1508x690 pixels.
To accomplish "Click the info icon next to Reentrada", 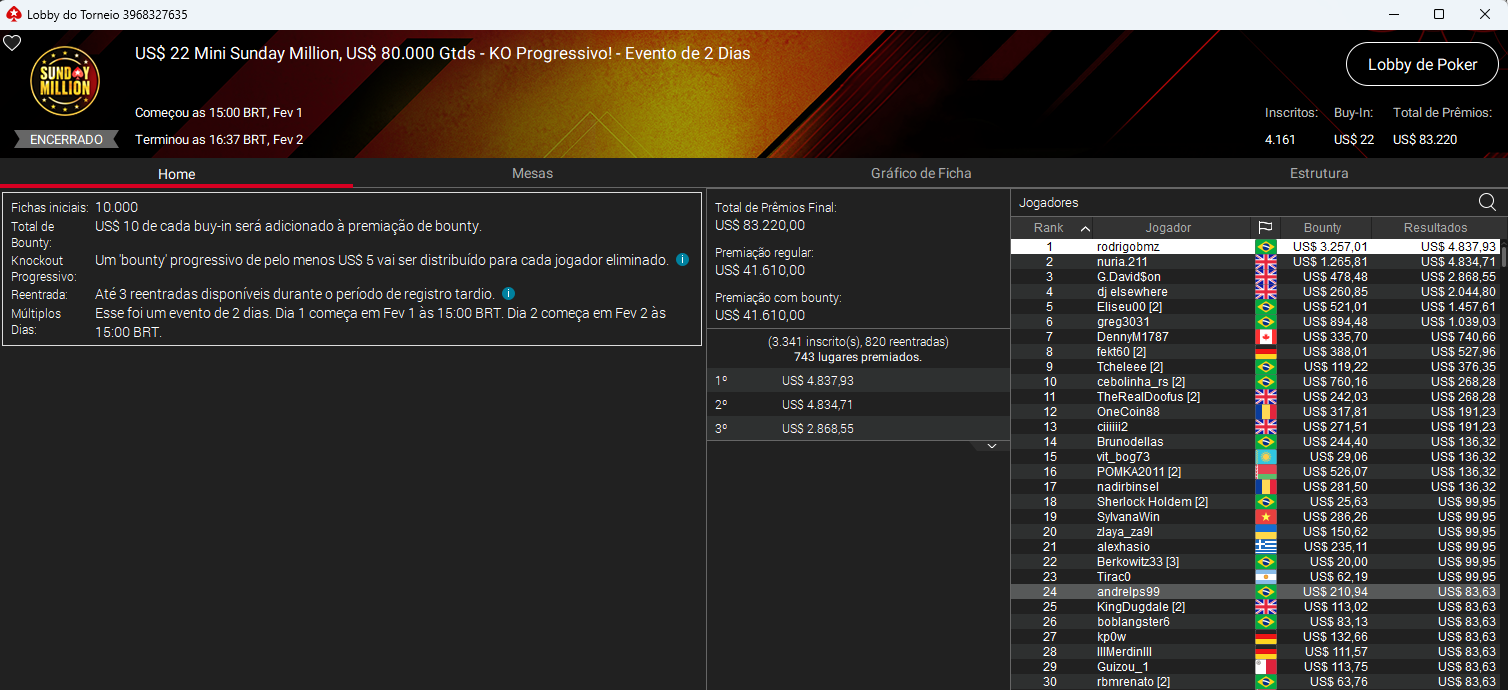I will (510, 294).
